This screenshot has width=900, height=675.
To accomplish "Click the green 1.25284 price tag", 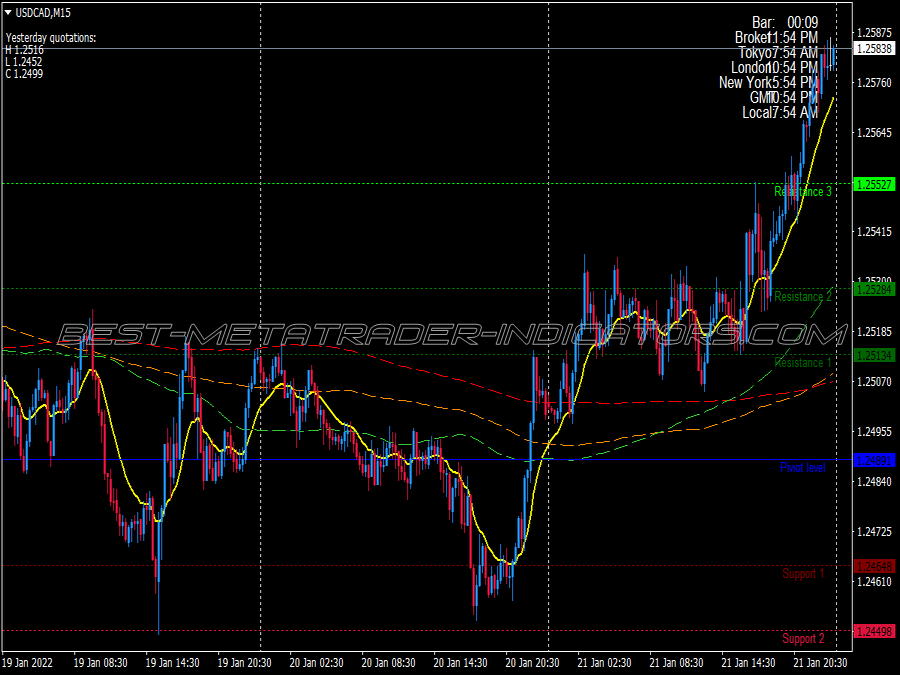I will 874,289.
